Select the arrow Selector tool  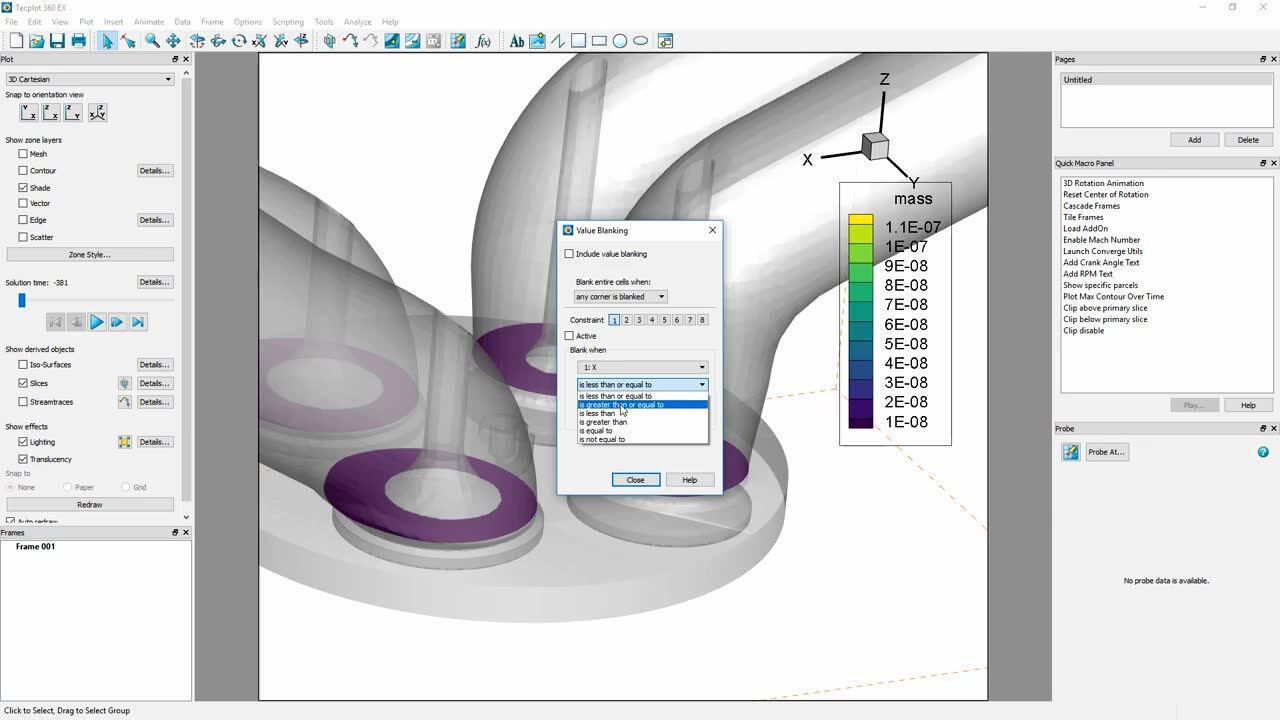(107, 41)
